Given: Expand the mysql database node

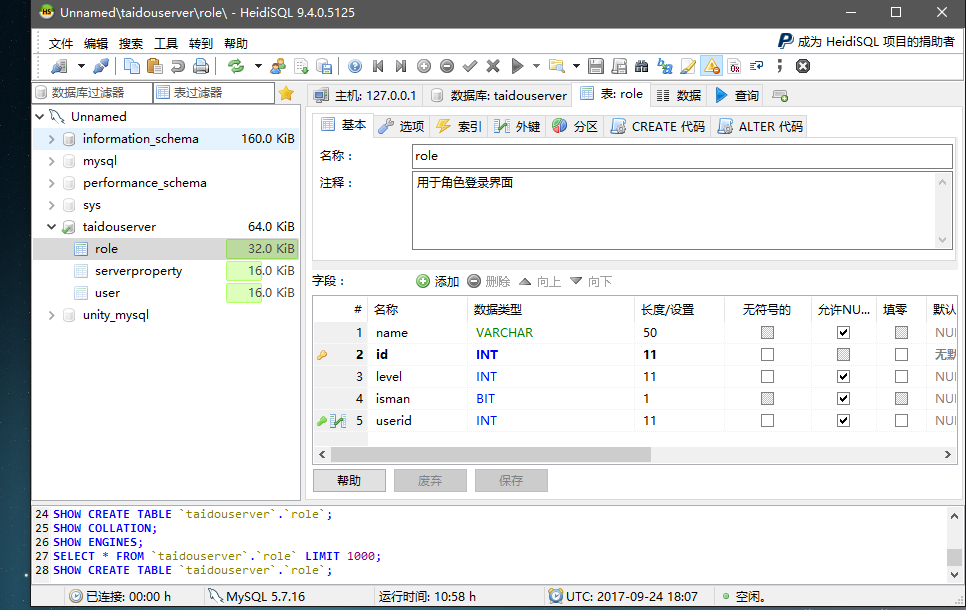Looking at the screenshot, I should coord(52,161).
